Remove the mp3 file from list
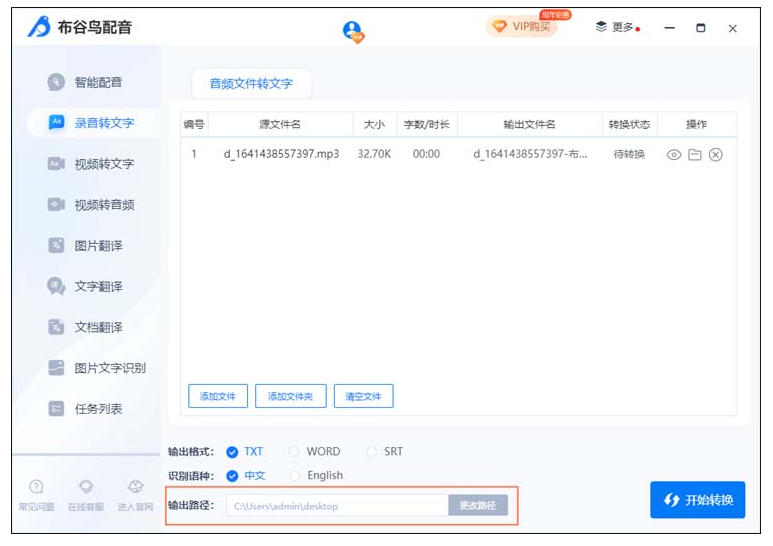Viewport: 773px width, 546px height. 715,155
